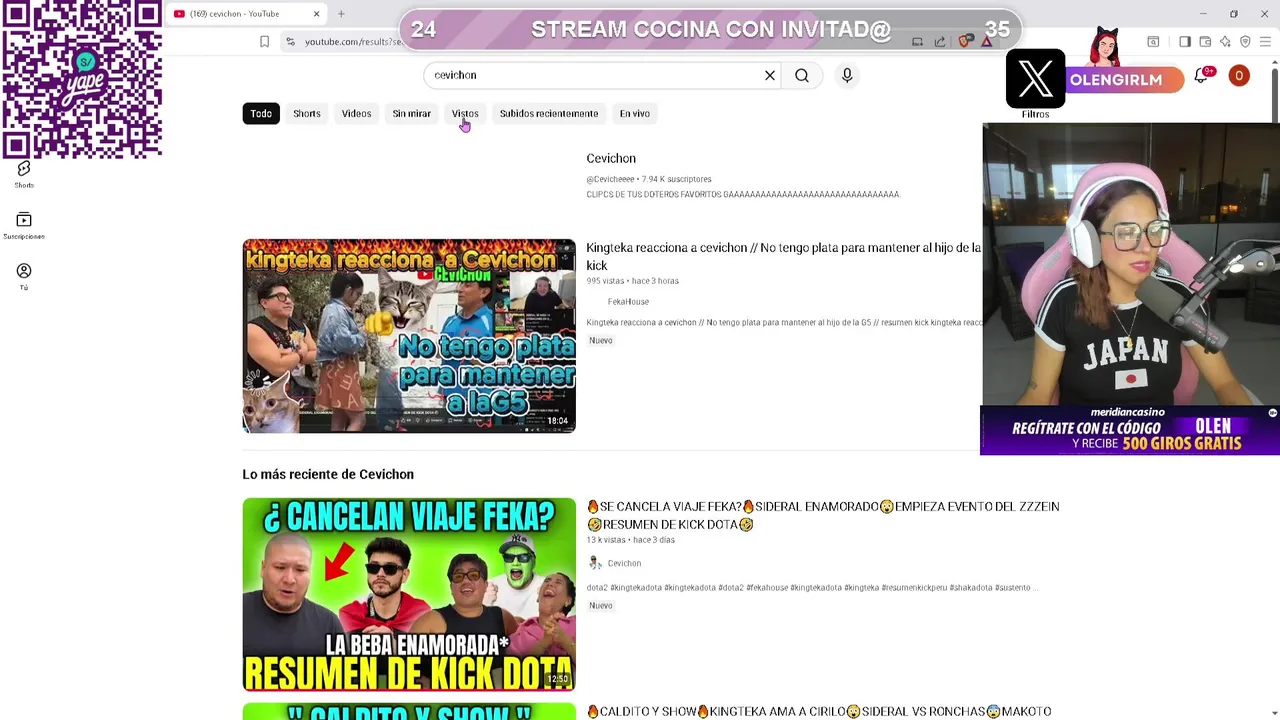Image resolution: width=1280 pixels, height=720 pixels.
Task: Open SE CANCELA VIAJE FEKA video title
Action: 822,515
